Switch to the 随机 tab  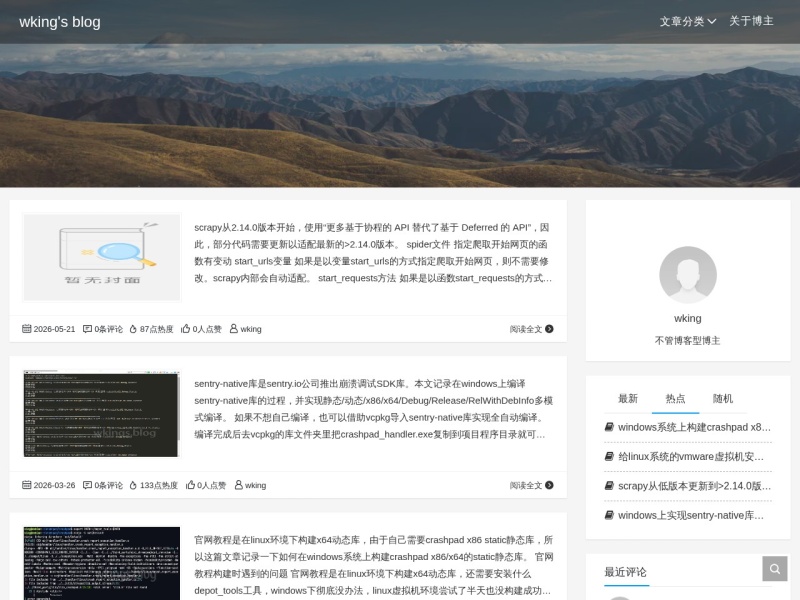coord(723,398)
